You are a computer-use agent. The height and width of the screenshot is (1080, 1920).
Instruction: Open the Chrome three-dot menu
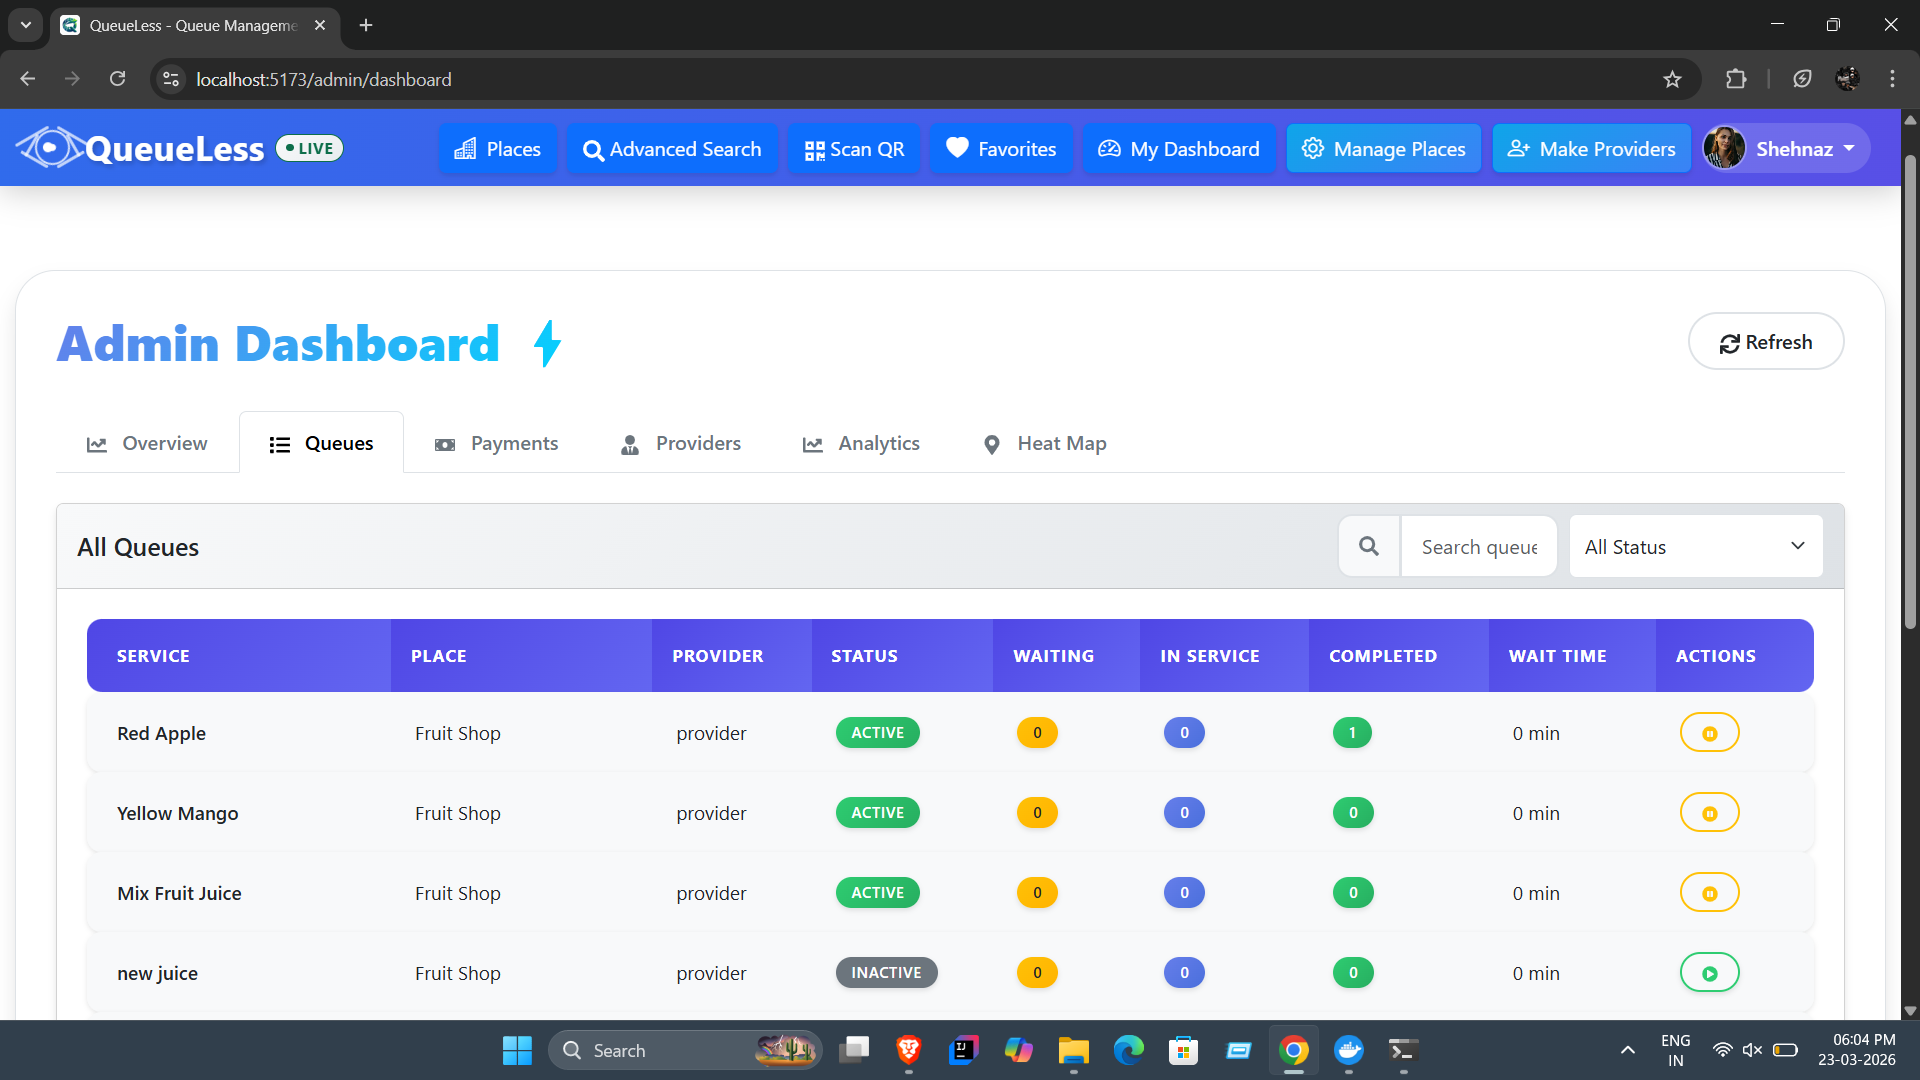(x=1892, y=79)
